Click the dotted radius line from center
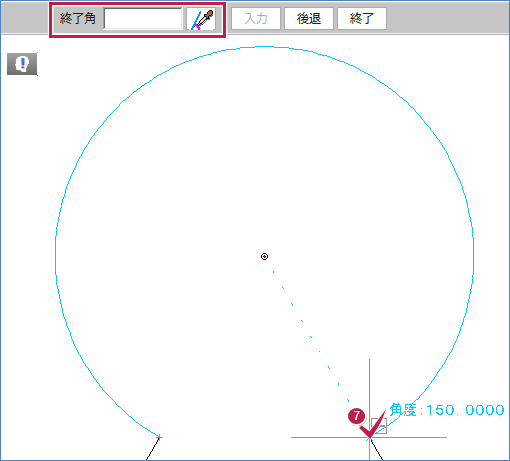 tap(310, 336)
